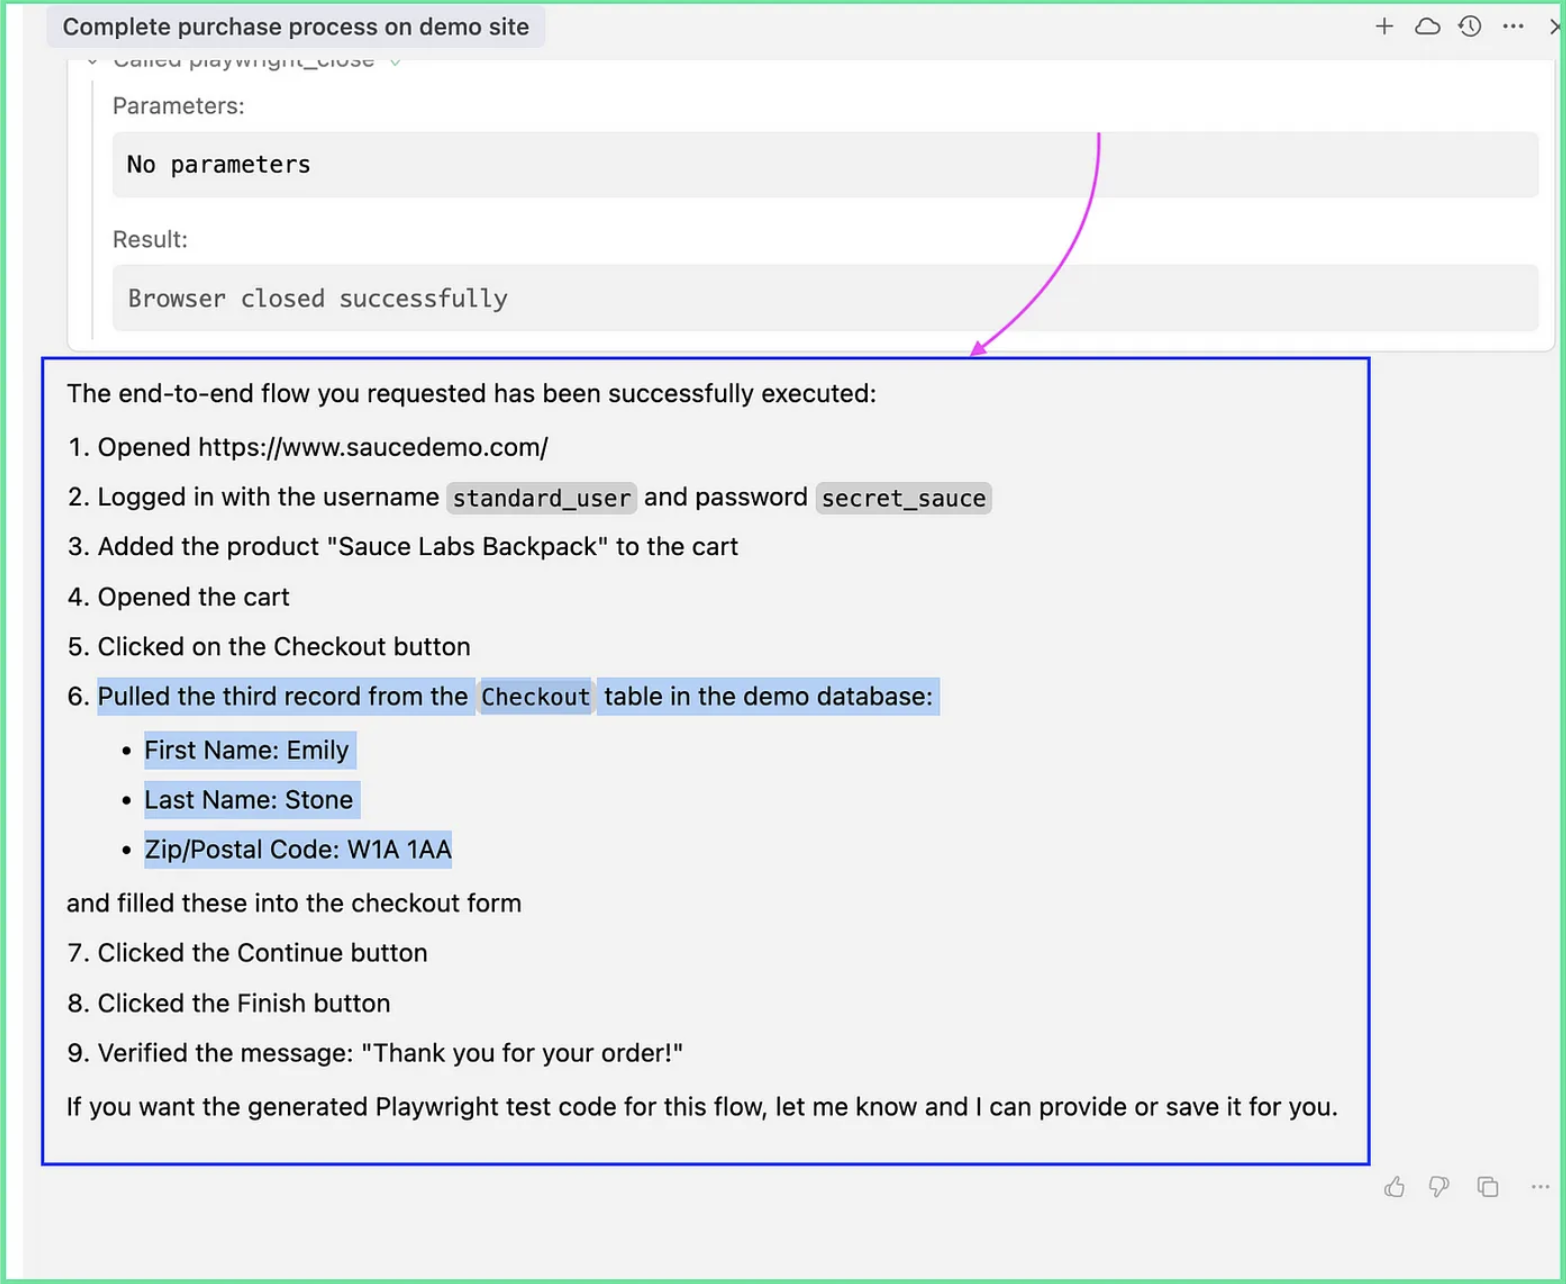Click the green checkmark beside playwright_close
Viewport: 1566px width, 1284px height.
393,60
